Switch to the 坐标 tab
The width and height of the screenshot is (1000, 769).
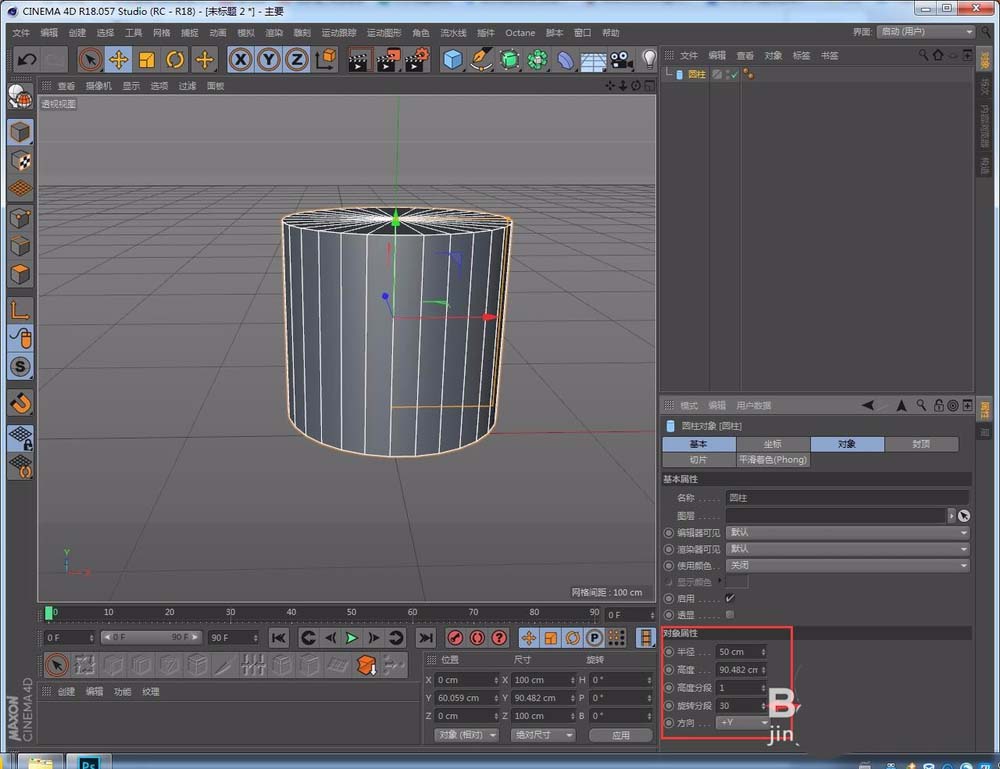tap(772, 444)
